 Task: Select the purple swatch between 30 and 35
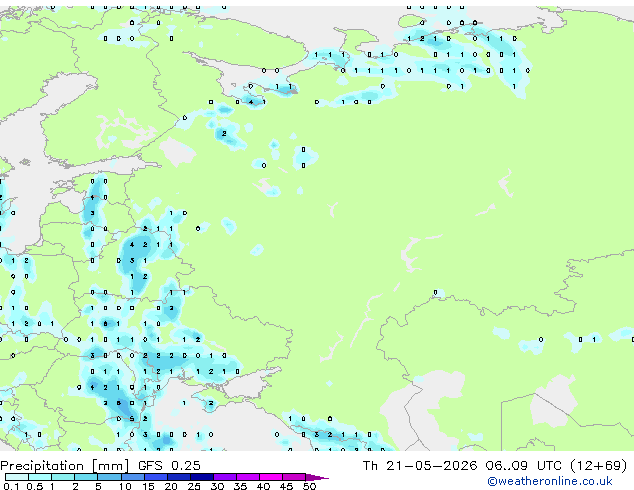point(225,477)
